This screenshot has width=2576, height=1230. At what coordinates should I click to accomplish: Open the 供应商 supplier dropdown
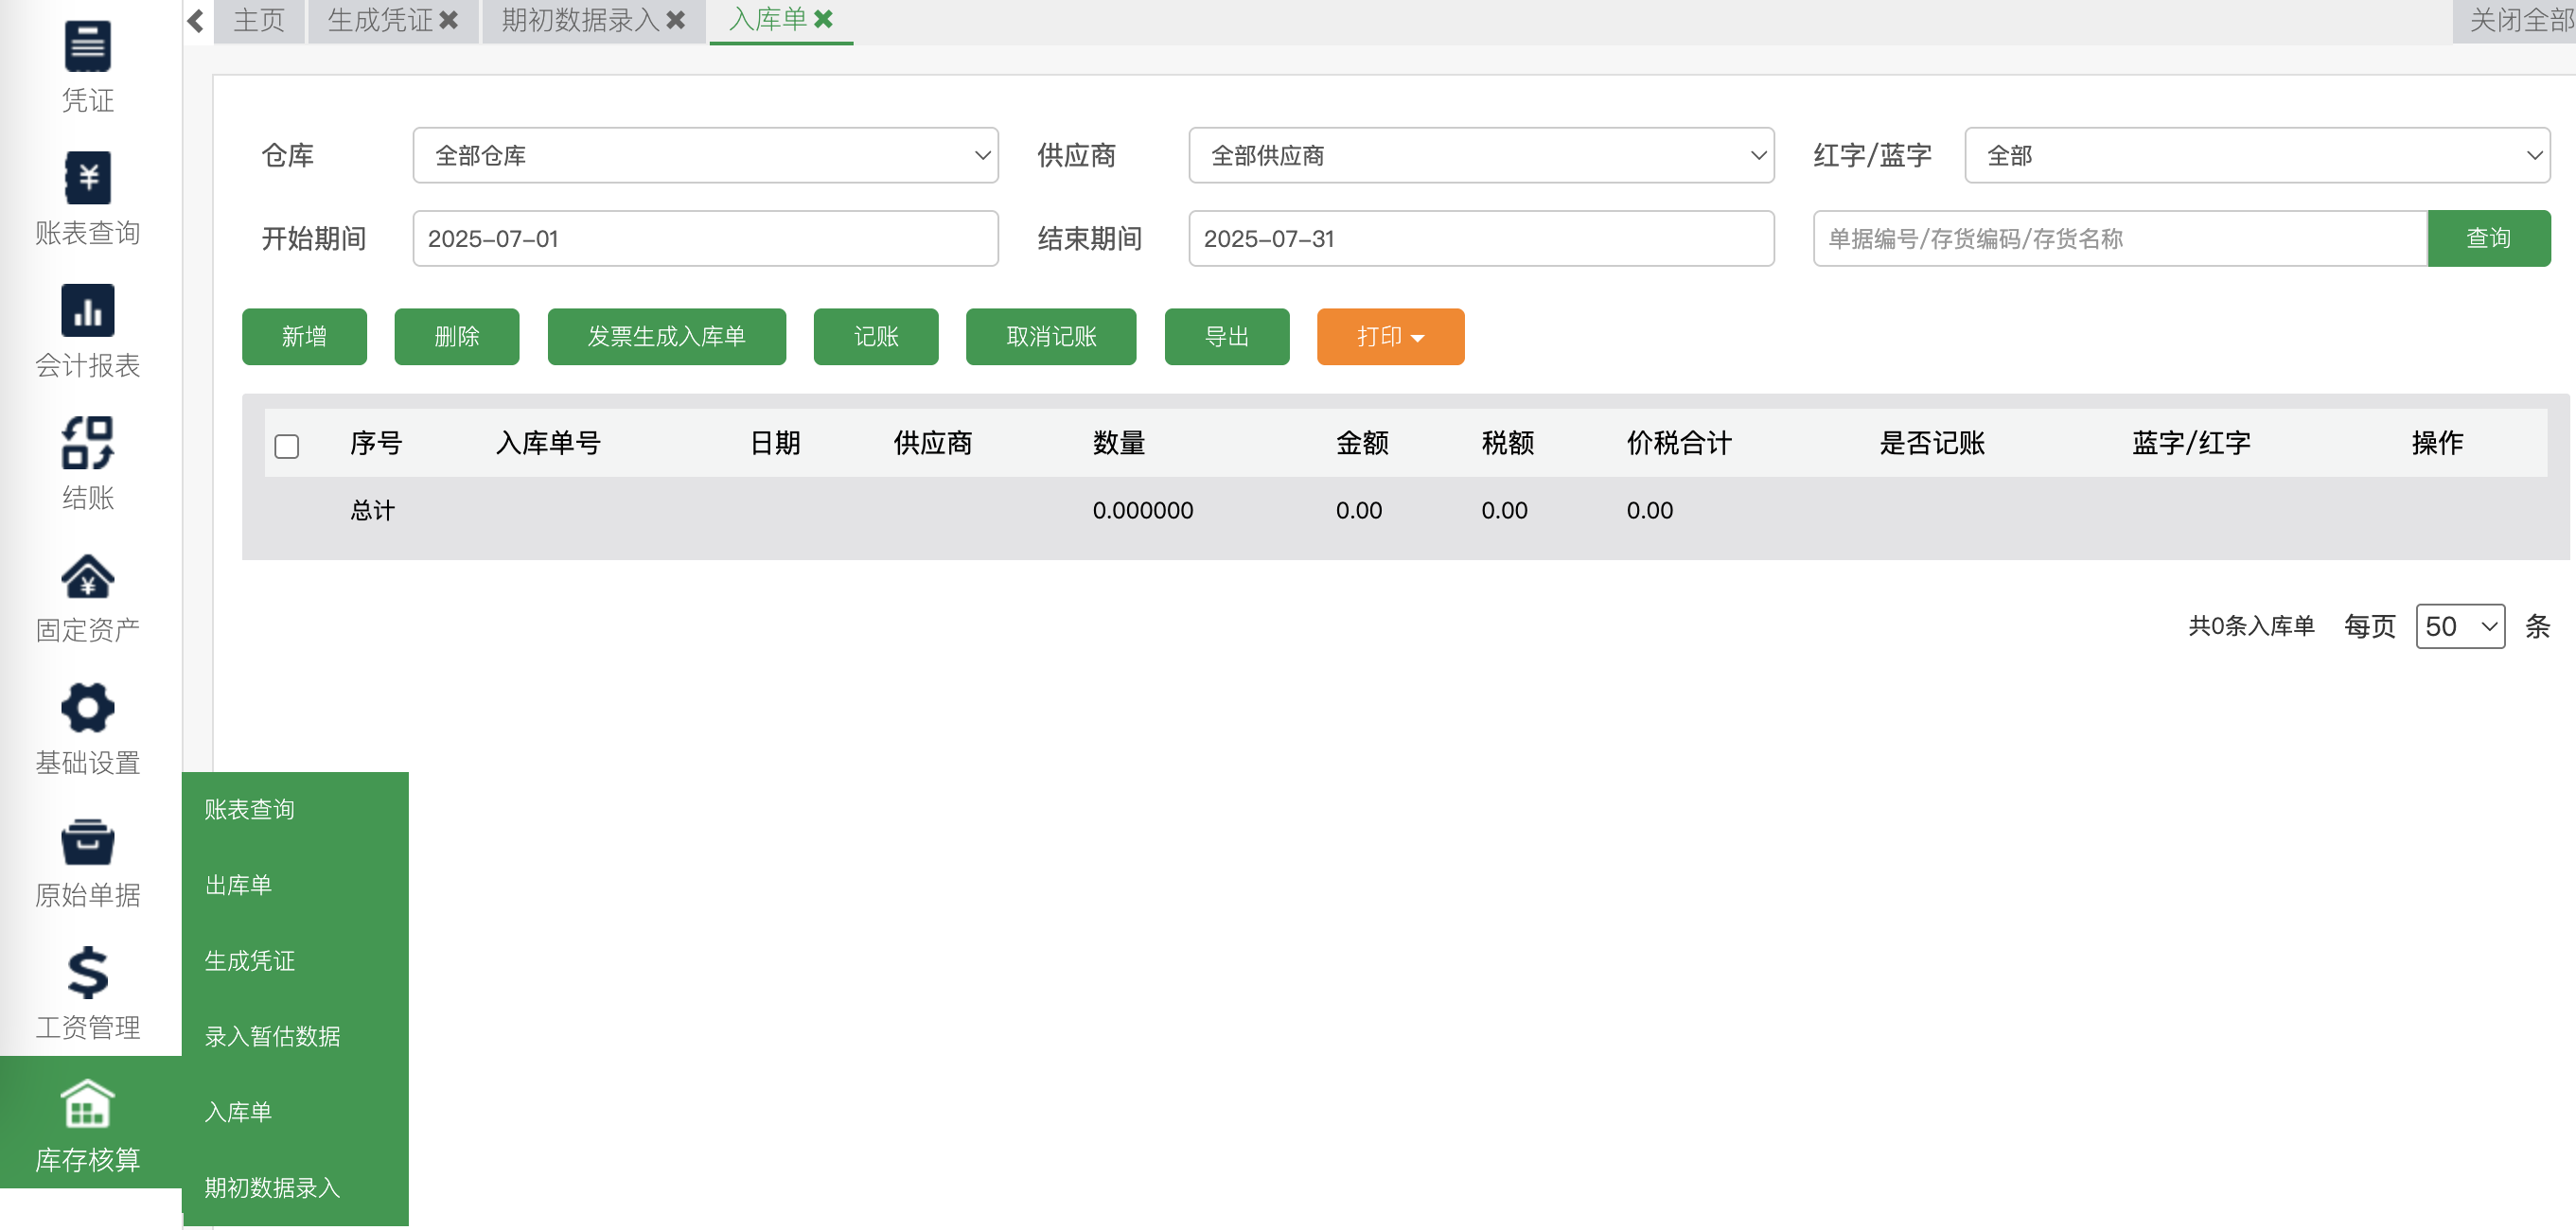tap(1480, 155)
